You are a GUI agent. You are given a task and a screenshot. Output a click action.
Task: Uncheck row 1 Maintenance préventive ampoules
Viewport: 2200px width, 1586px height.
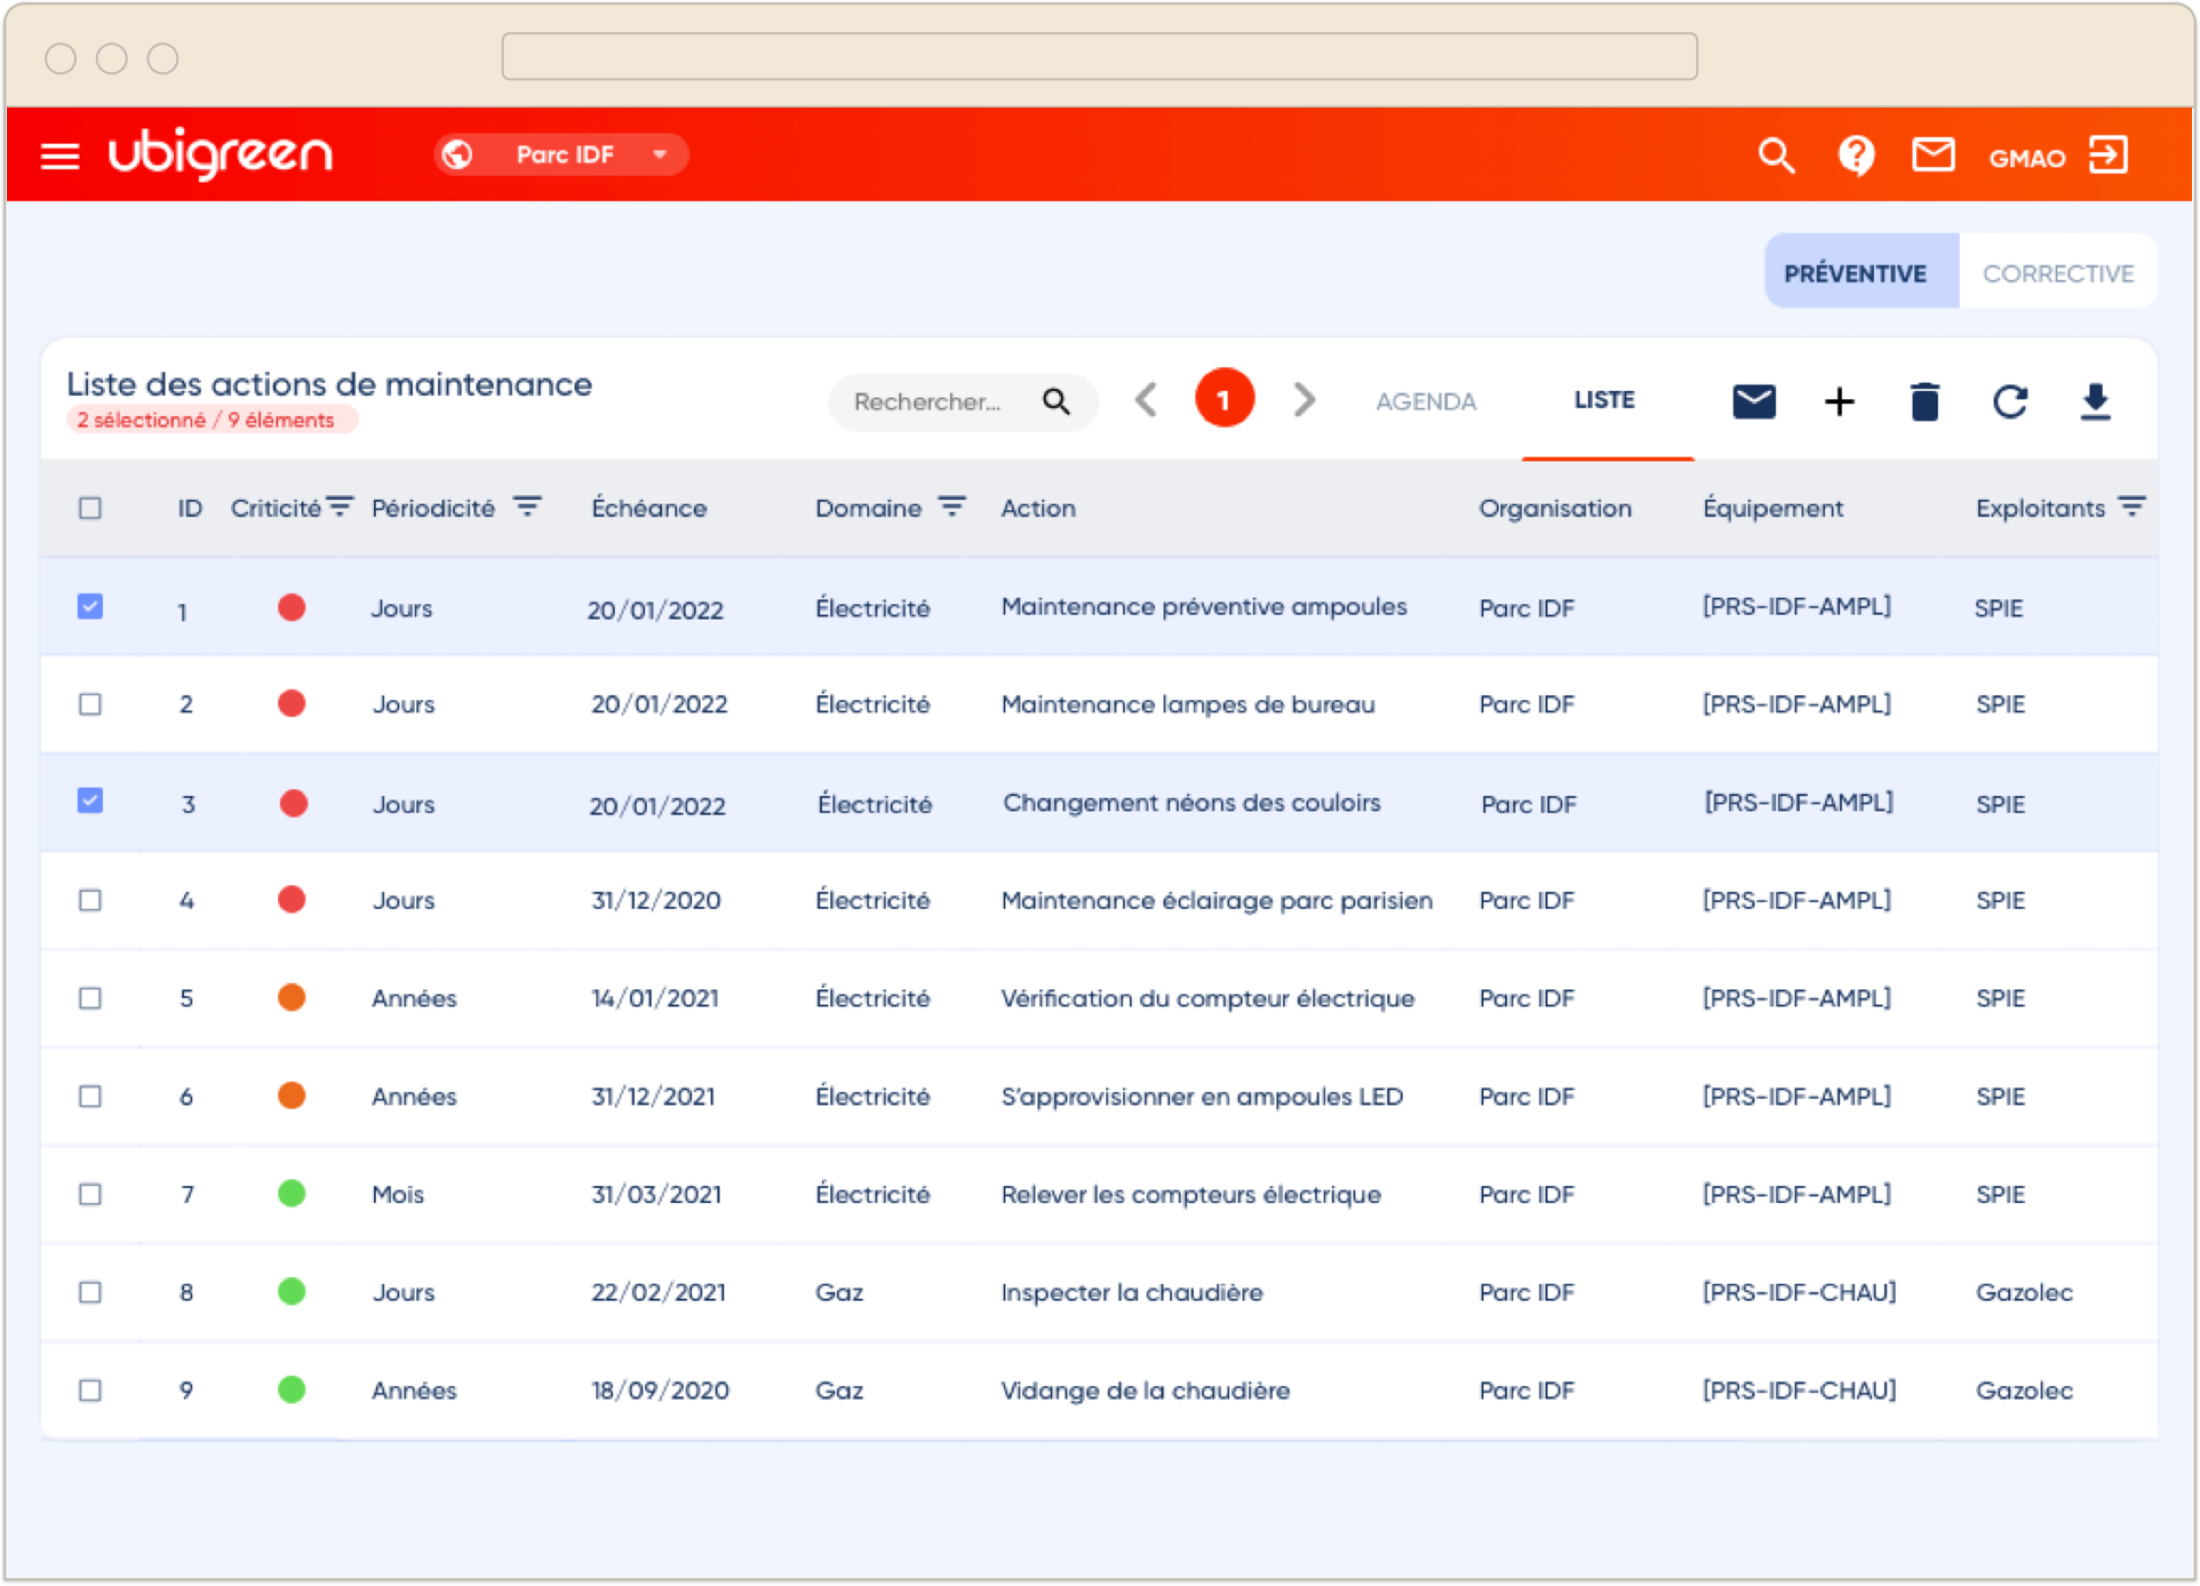90,607
